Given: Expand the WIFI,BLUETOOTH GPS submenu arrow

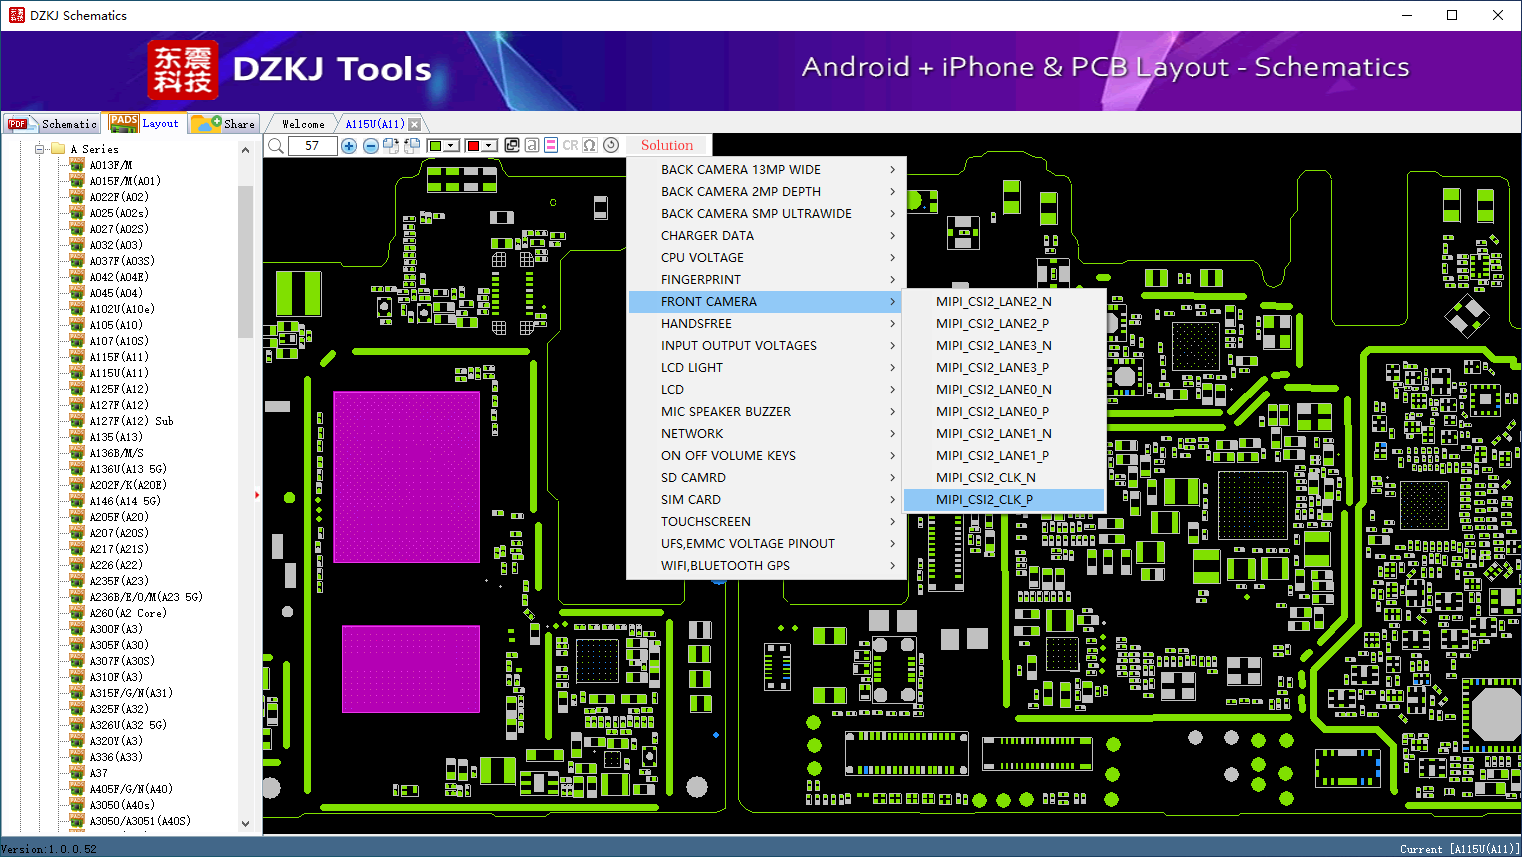Looking at the screenshot, I should 893,566.
